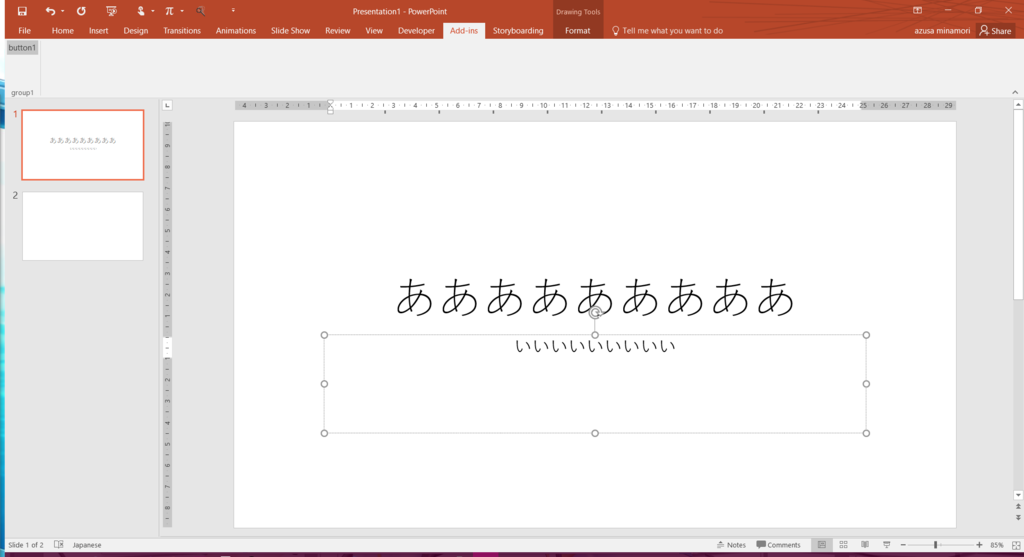Click the button1 add-in button
This screenshot has width=1024, height=557.
22,48
